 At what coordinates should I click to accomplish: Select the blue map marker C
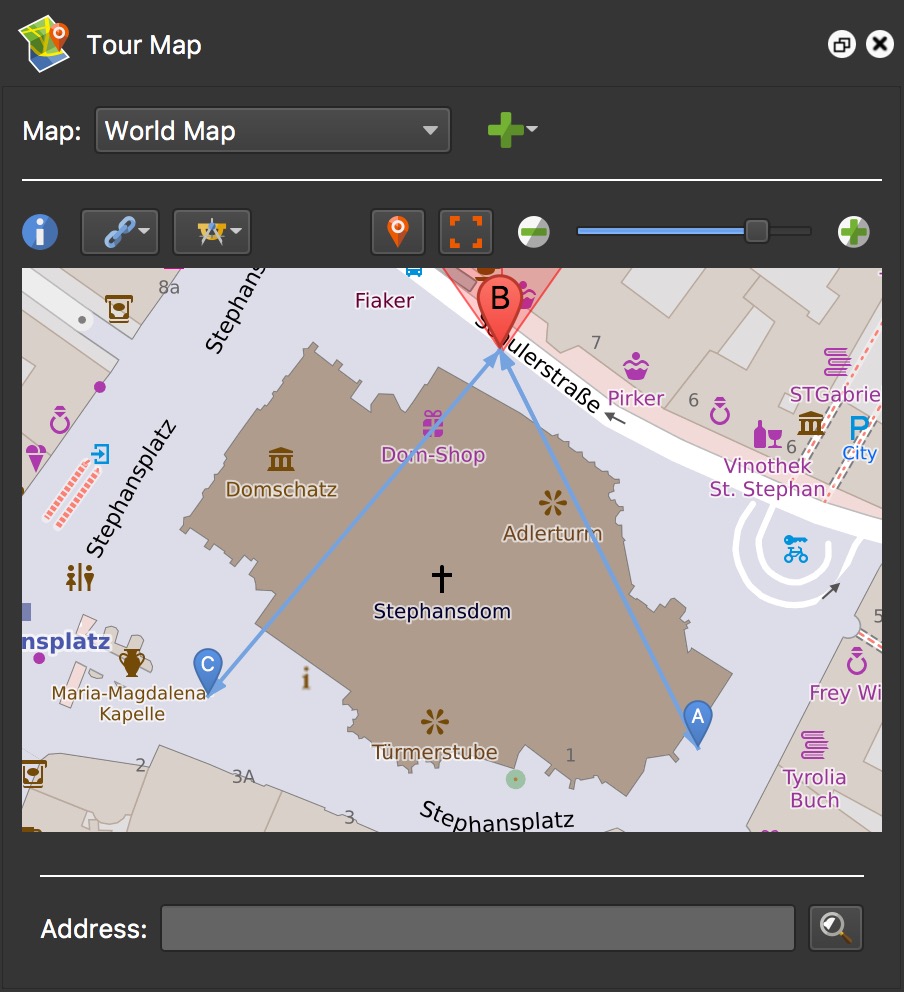207,667
